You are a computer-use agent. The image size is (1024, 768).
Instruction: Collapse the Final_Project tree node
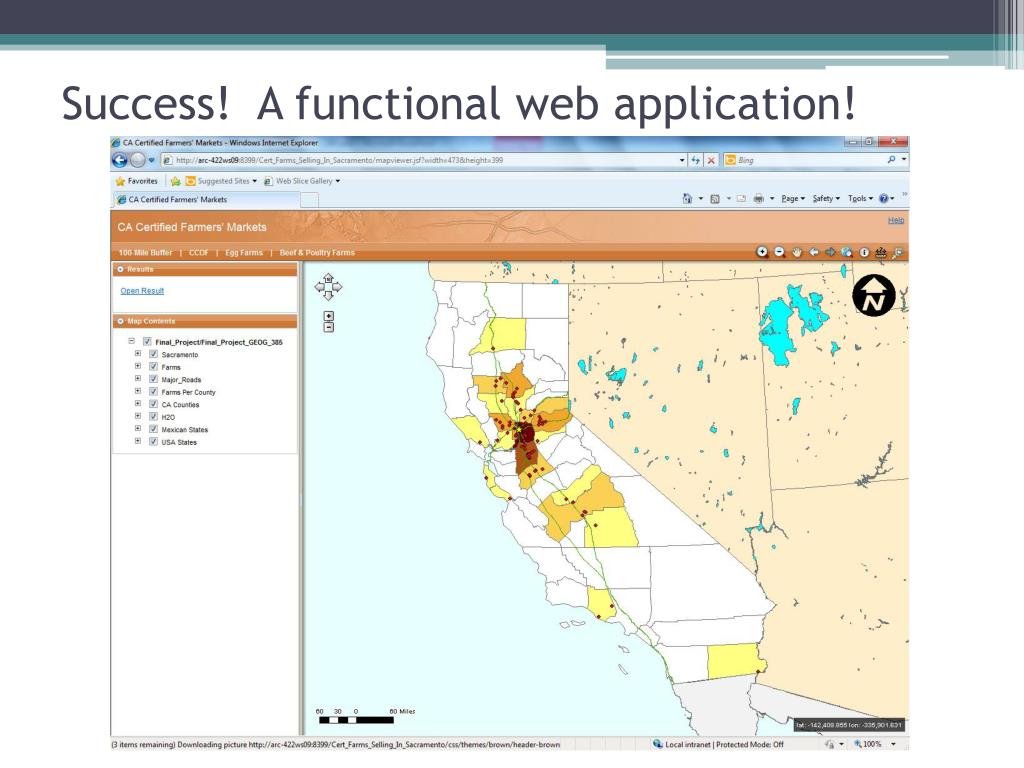click(131, 341)
